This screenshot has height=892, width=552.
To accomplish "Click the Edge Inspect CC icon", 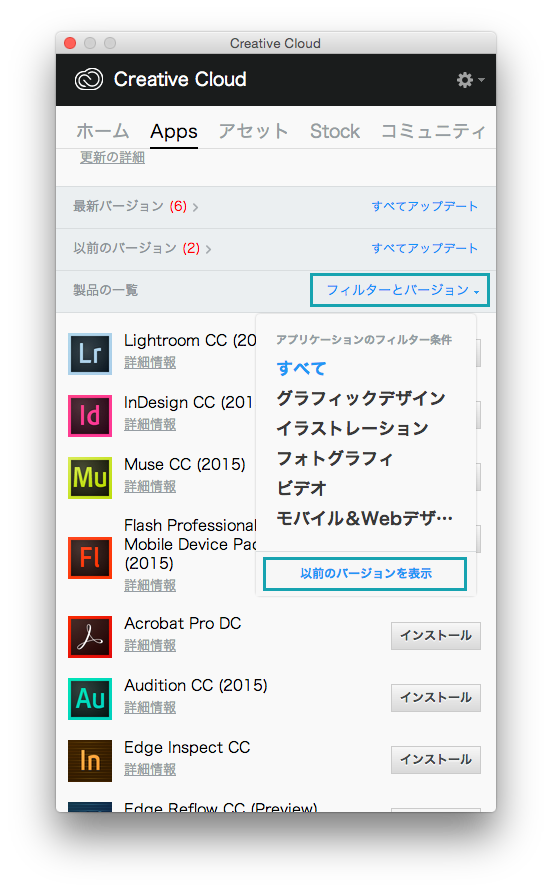I will point(90,761).
